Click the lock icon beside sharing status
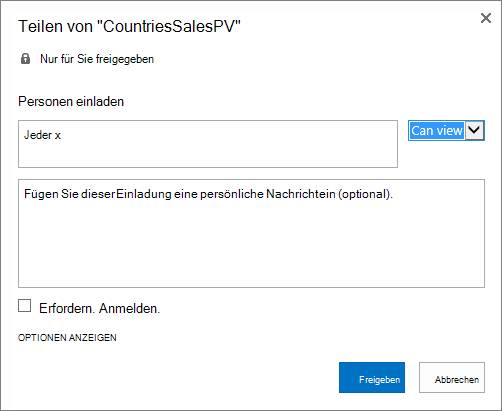502x411 pixels. click(25, 59)
